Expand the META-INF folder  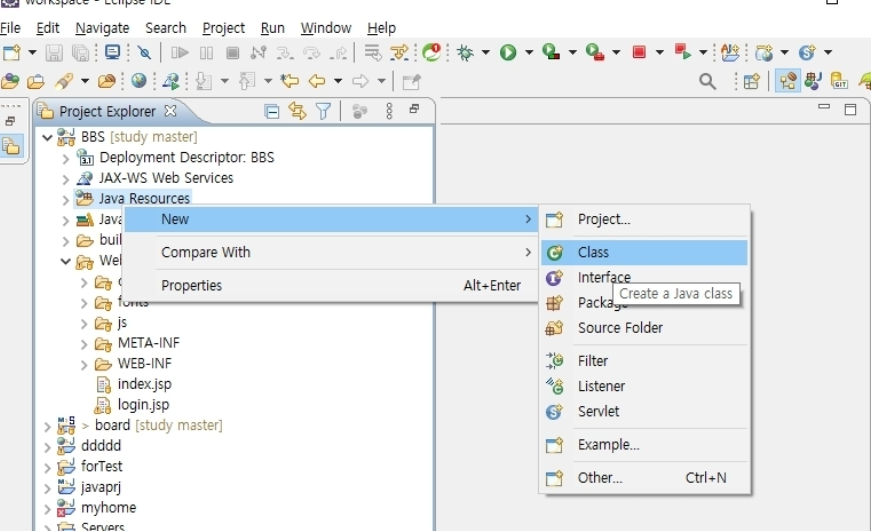[84, 344]
